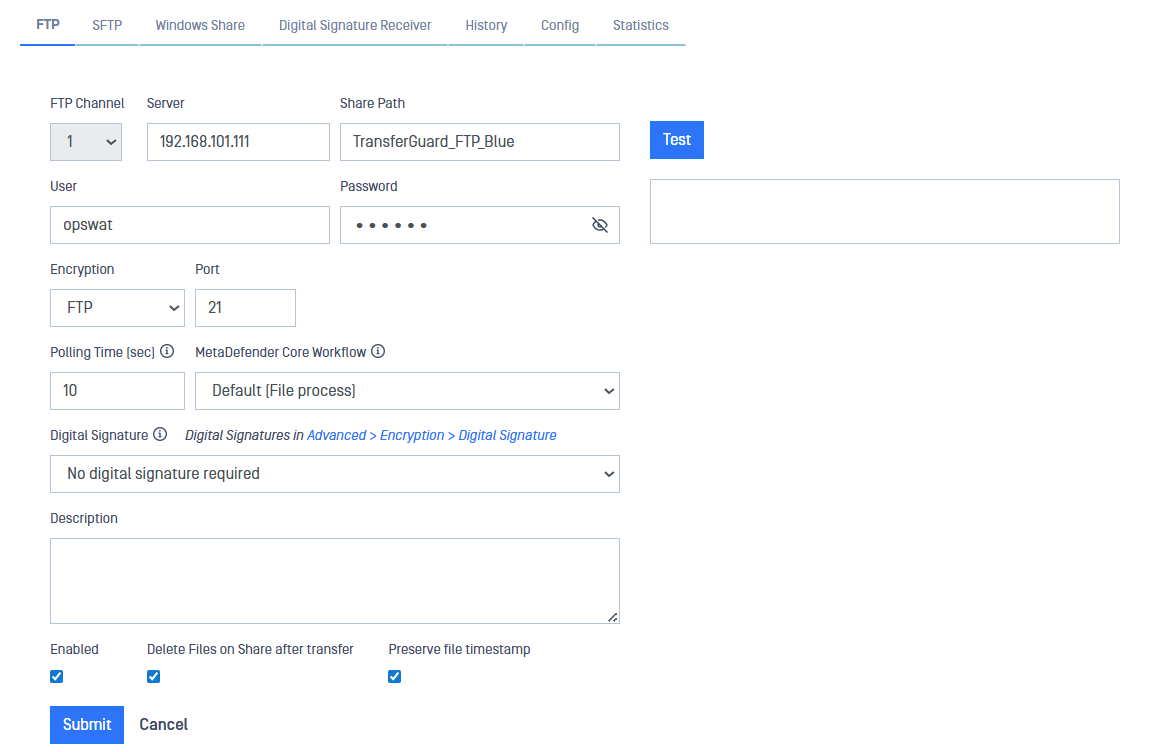The image size is (1169, 752).
Task: Open MetaDefender Core Workflow dropdown
Action: [x=407, y=391]
